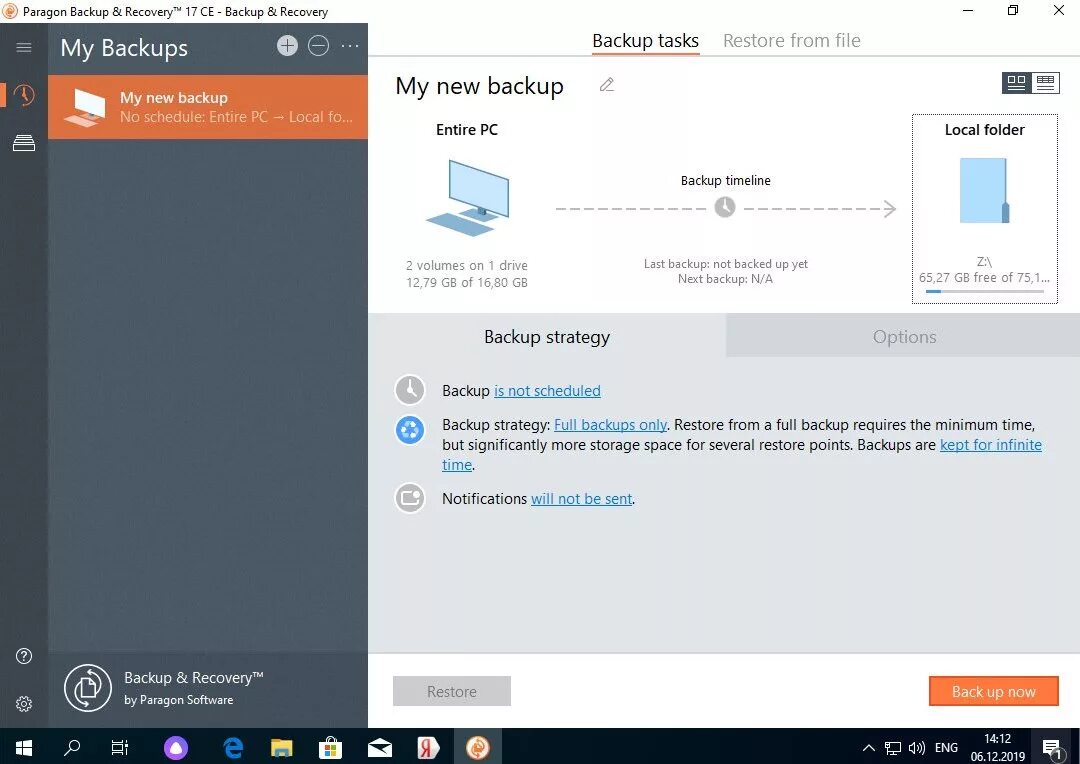The image size is (1080, 764).
Task: Edit backup name with pencil icon
Action: [x=607, y=85]
